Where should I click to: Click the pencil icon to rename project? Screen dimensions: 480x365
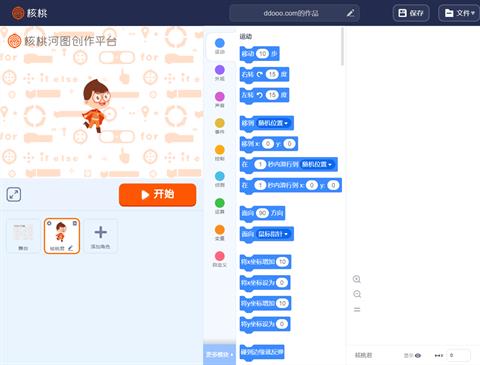[x=350, y=13]
